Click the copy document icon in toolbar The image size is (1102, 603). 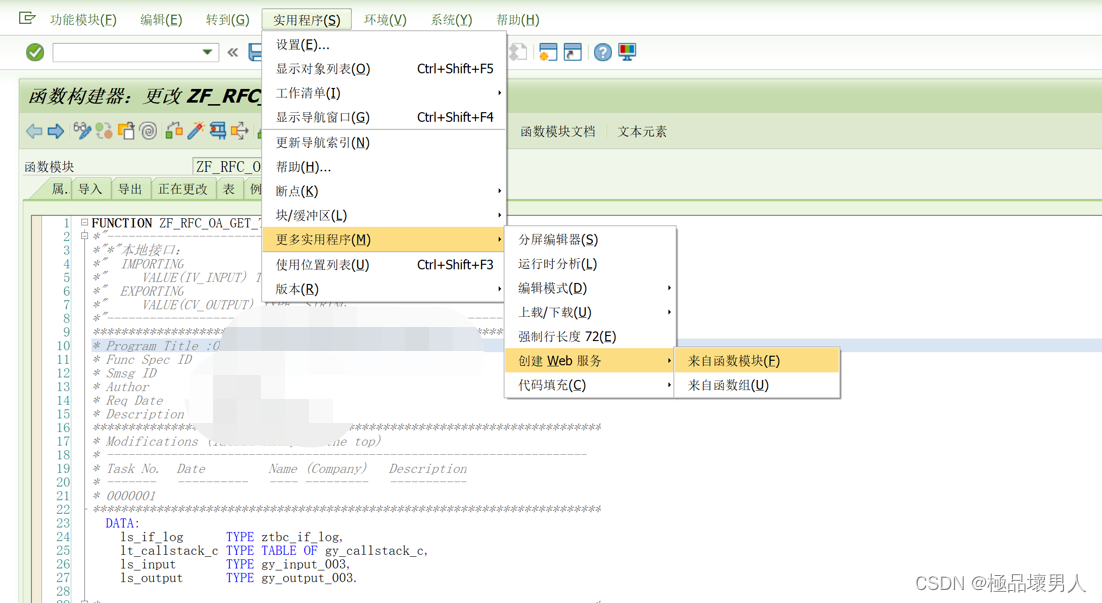point(126,131)
